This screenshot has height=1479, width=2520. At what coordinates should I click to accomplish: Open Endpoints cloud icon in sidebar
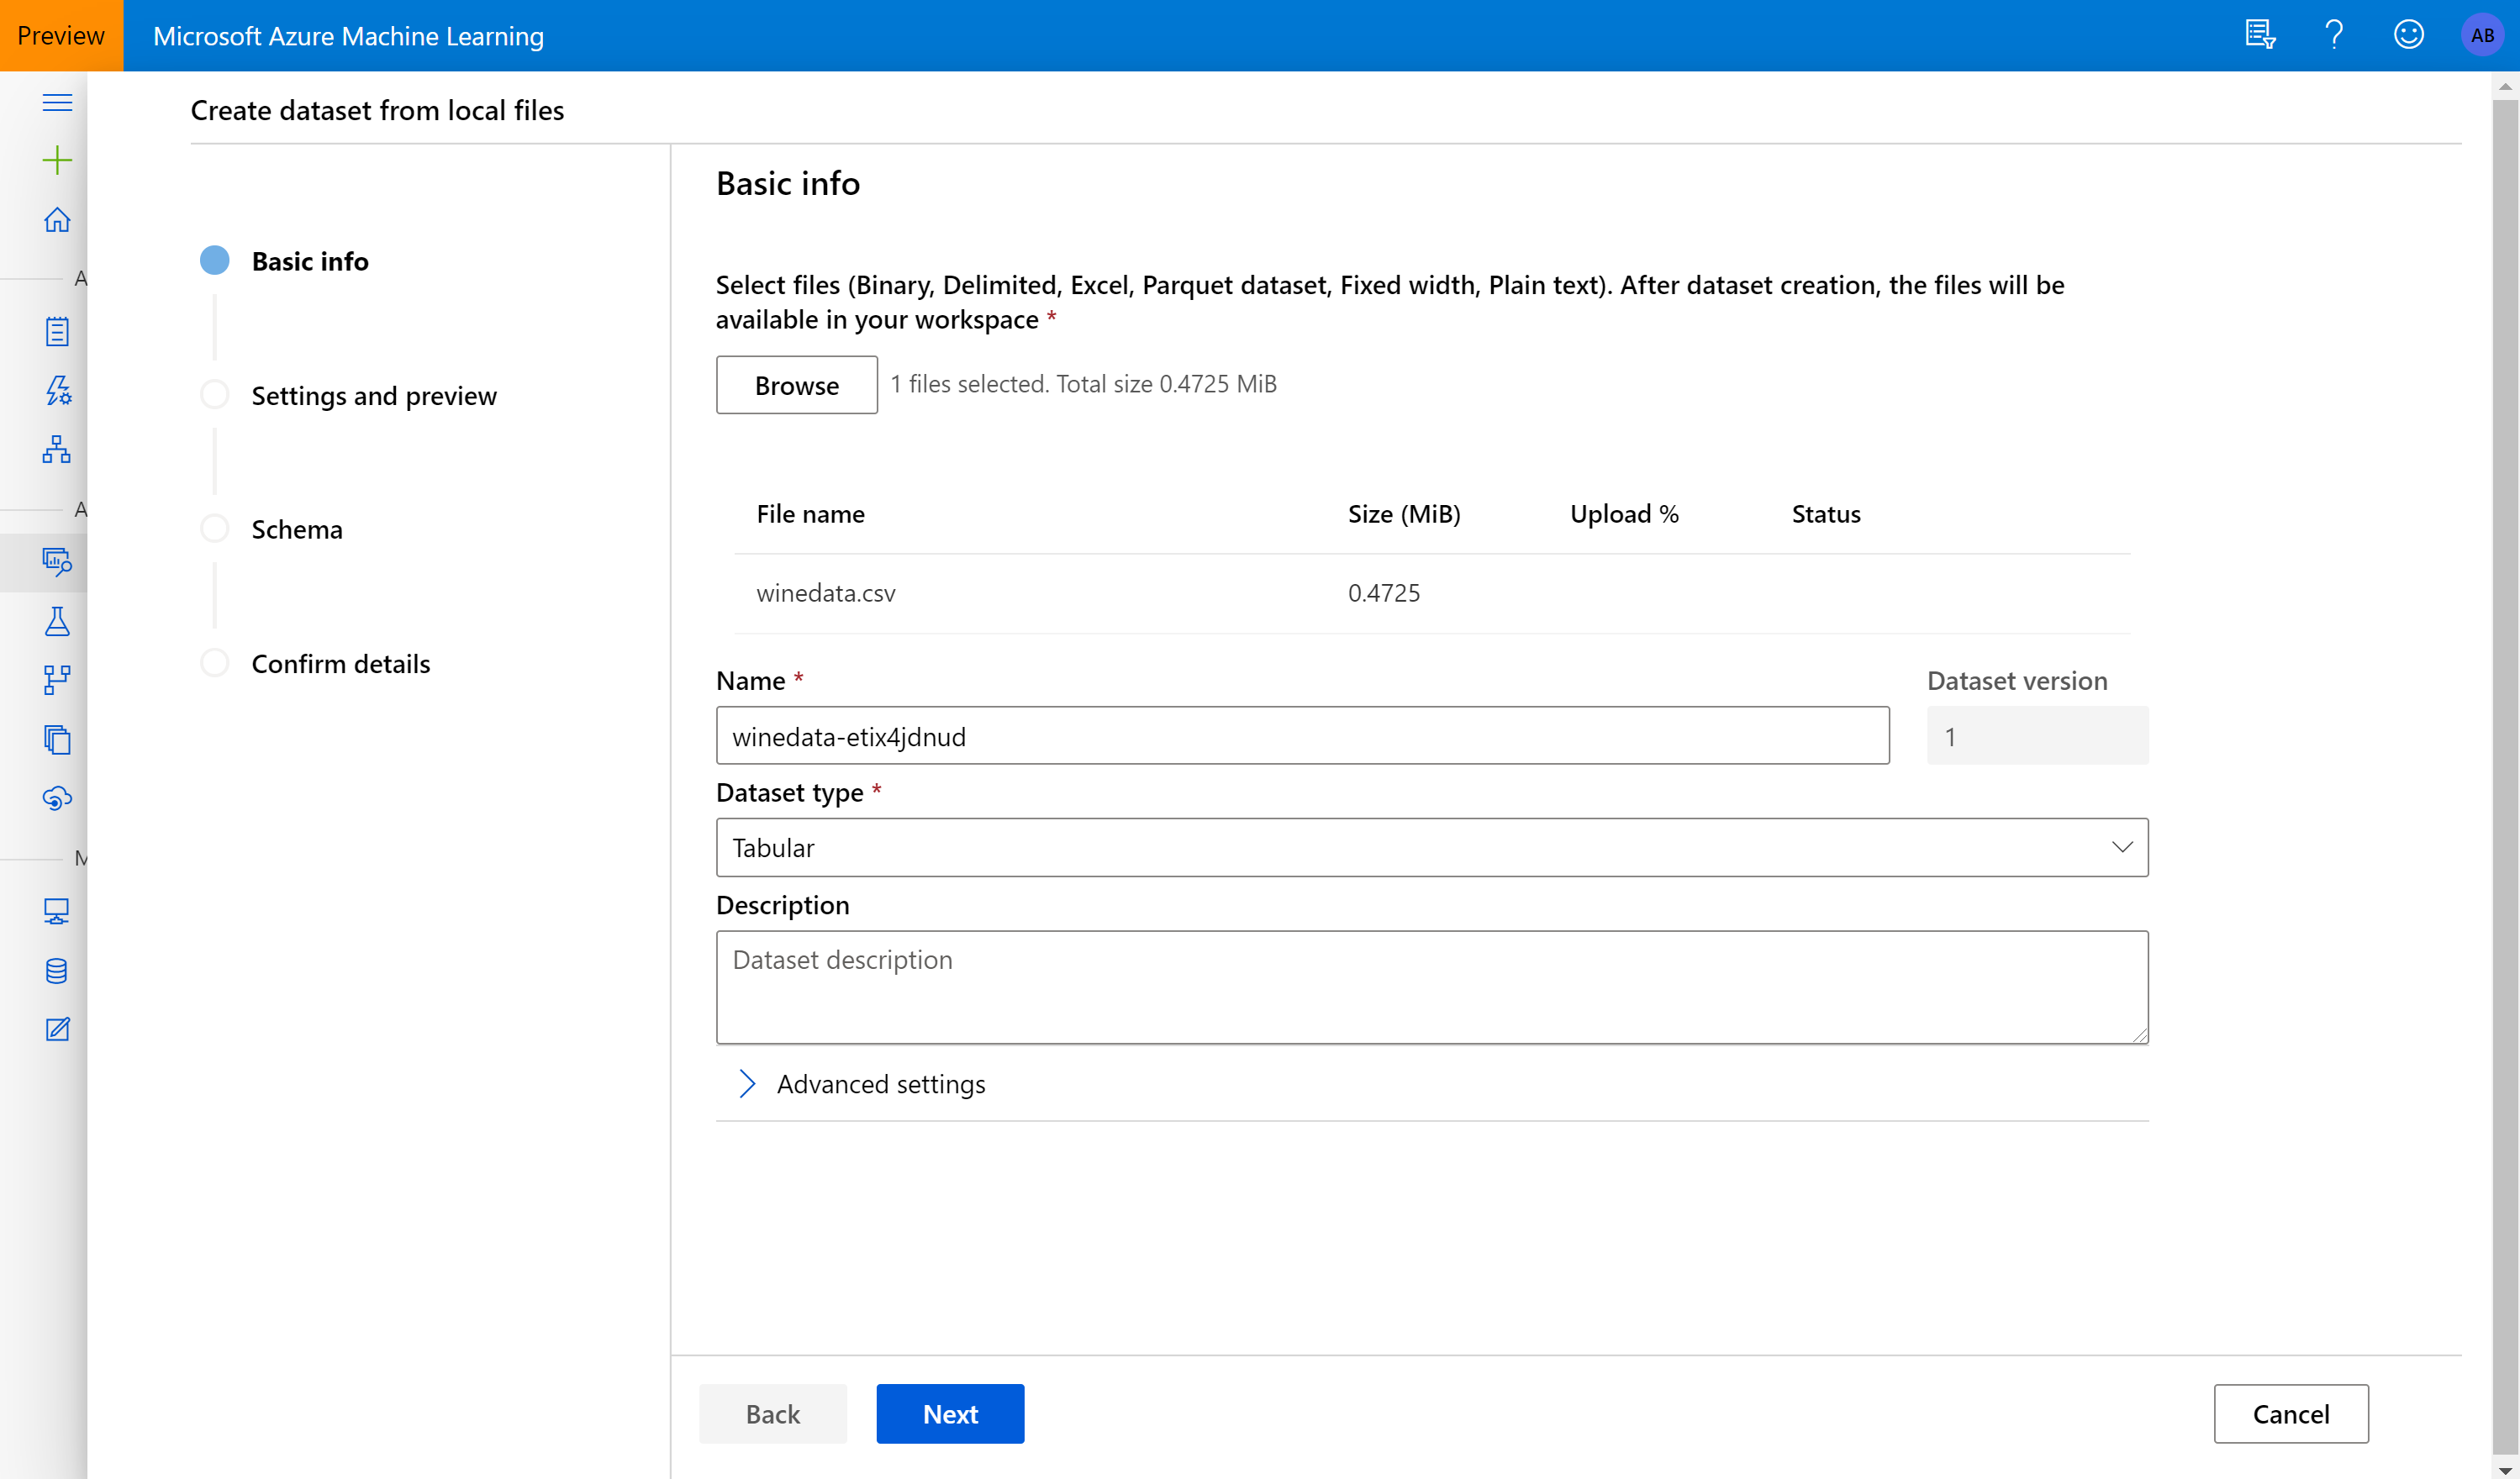click(x=57, y=798)
